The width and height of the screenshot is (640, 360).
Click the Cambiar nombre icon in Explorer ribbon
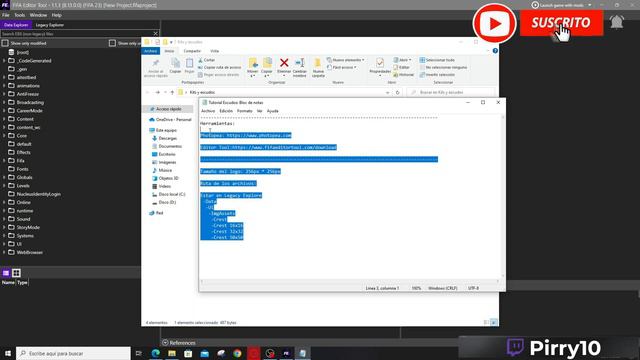(300, 63)
